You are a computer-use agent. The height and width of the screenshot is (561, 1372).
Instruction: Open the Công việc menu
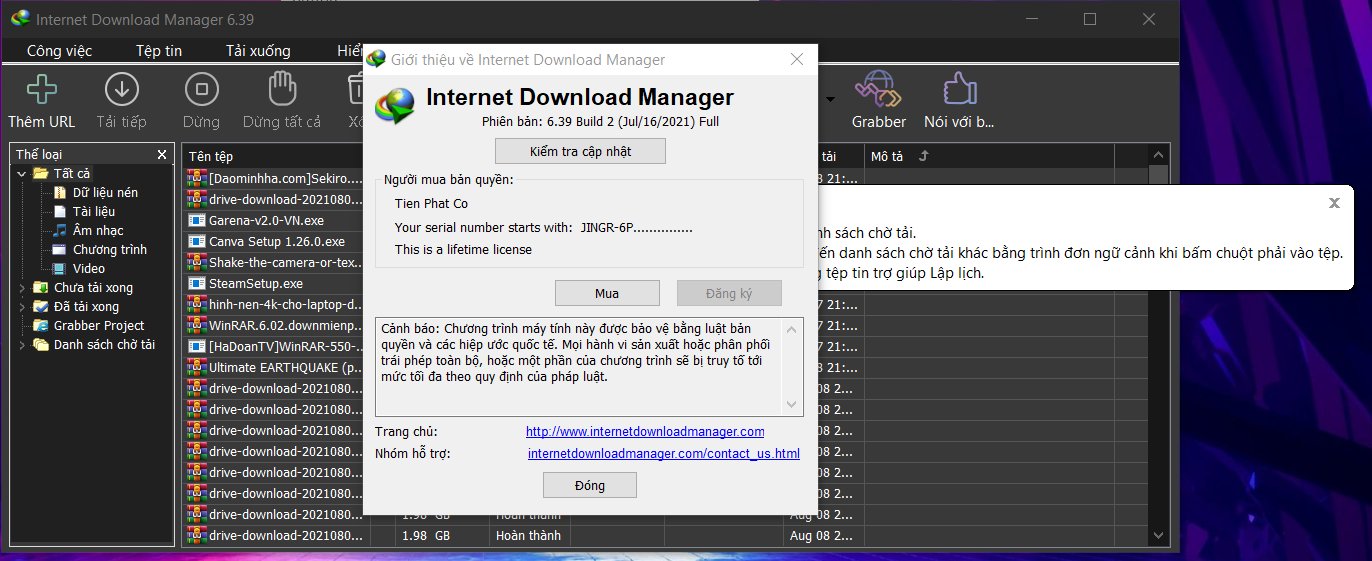click(x=59, y=51)
